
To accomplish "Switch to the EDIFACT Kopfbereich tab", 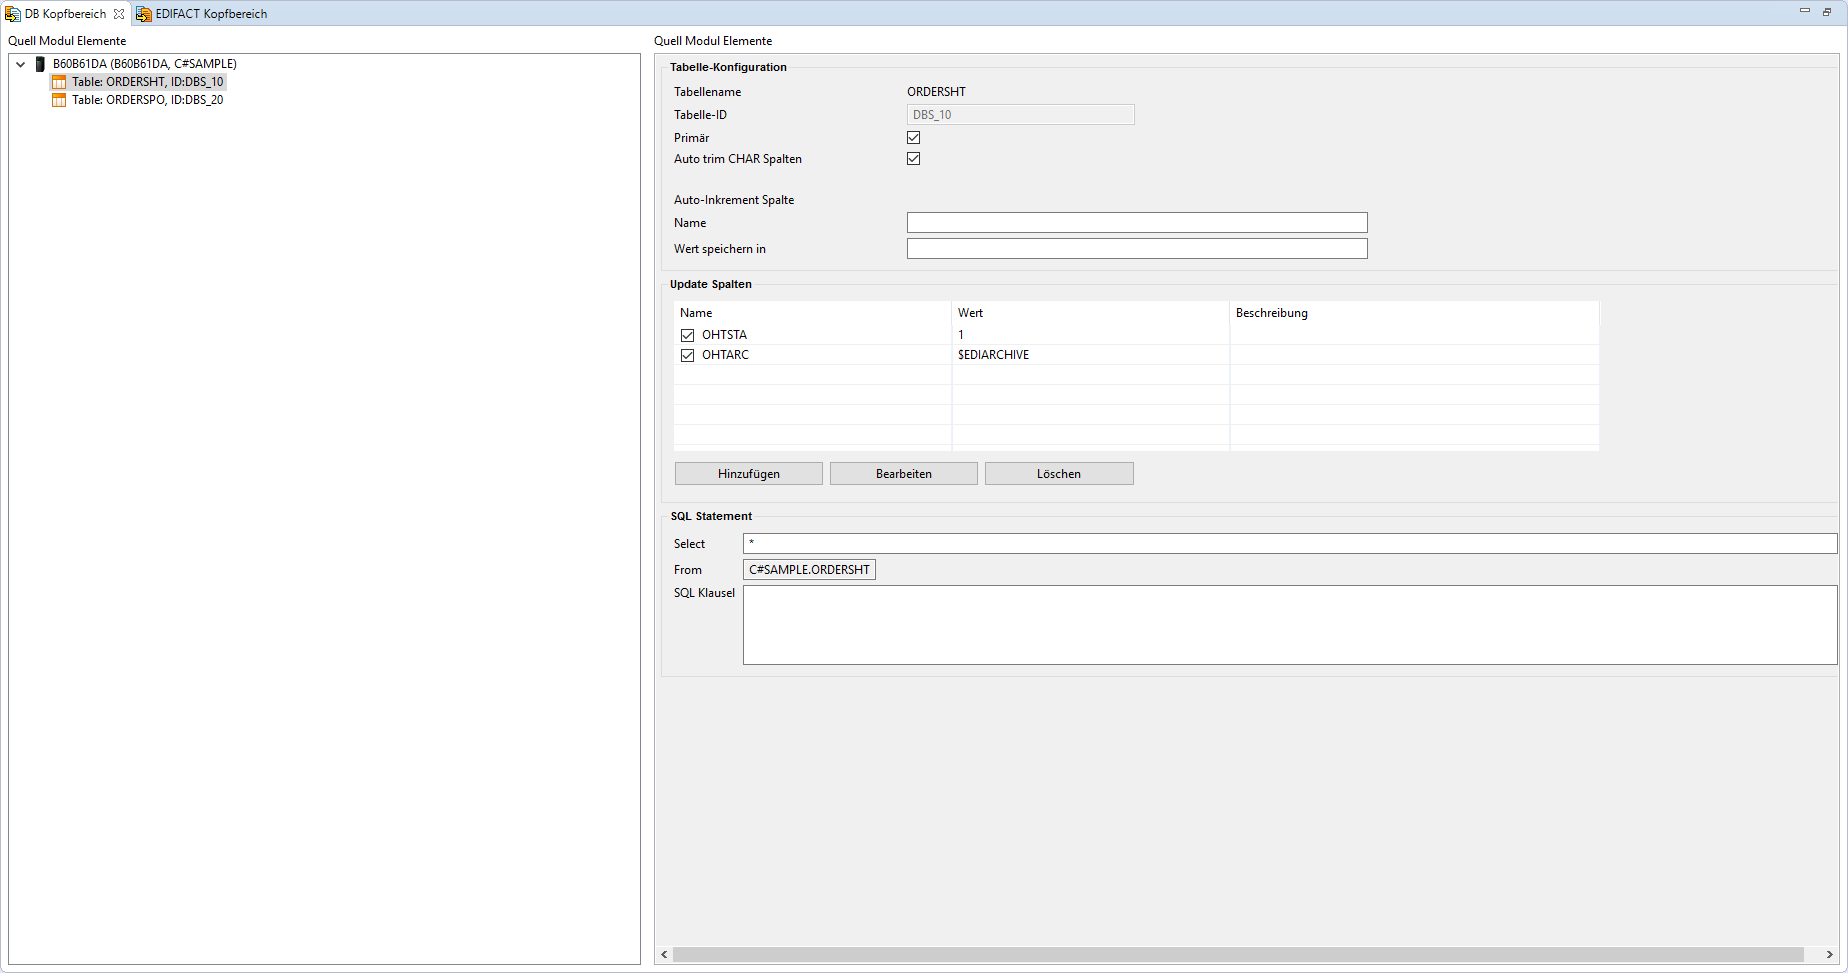I will (x=210, y=14).
